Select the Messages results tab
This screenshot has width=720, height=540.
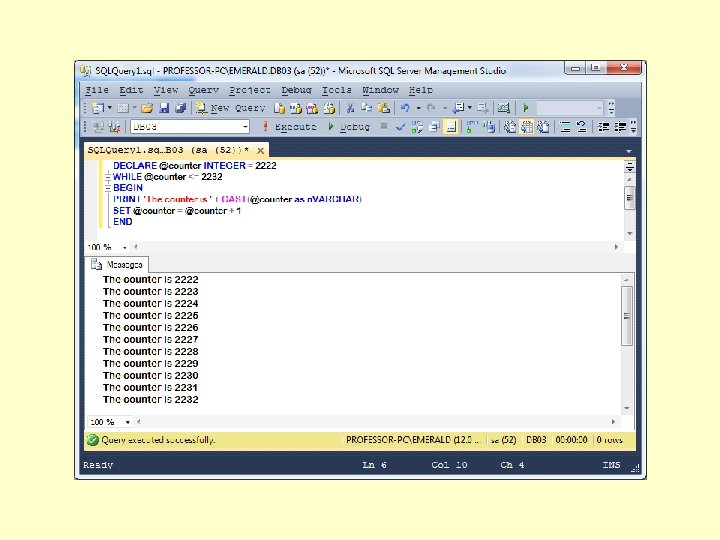120,265
